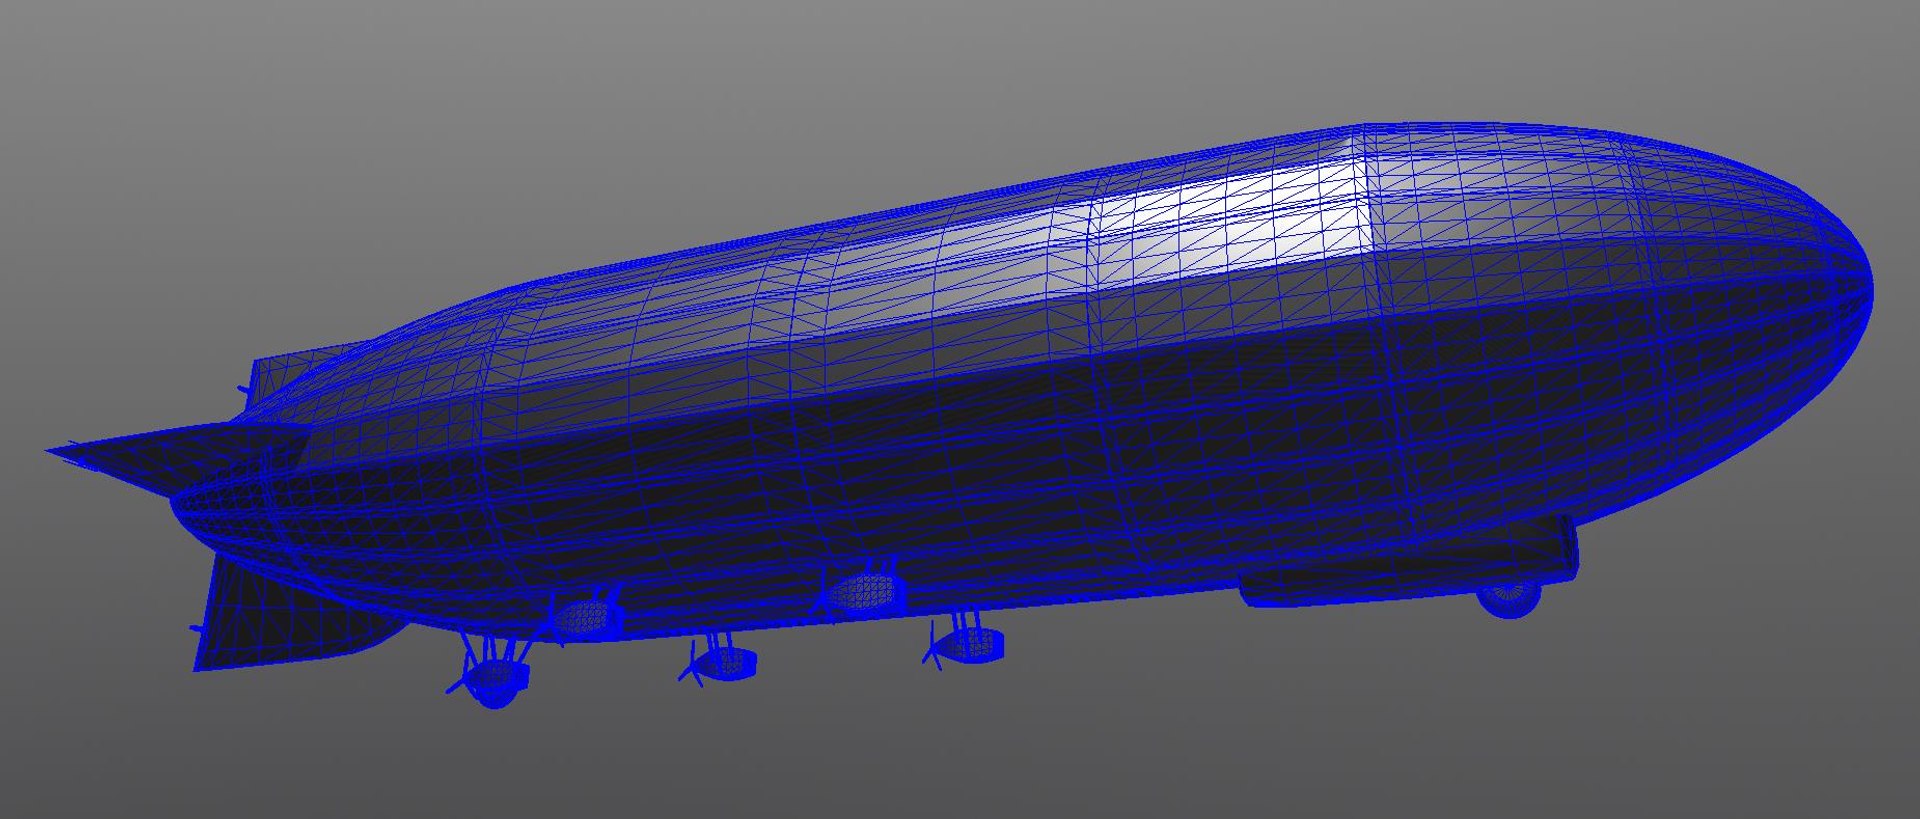The image size is (1920, 819).
Task: Select the airship's main hull envelope
Action: [1020, 380]
